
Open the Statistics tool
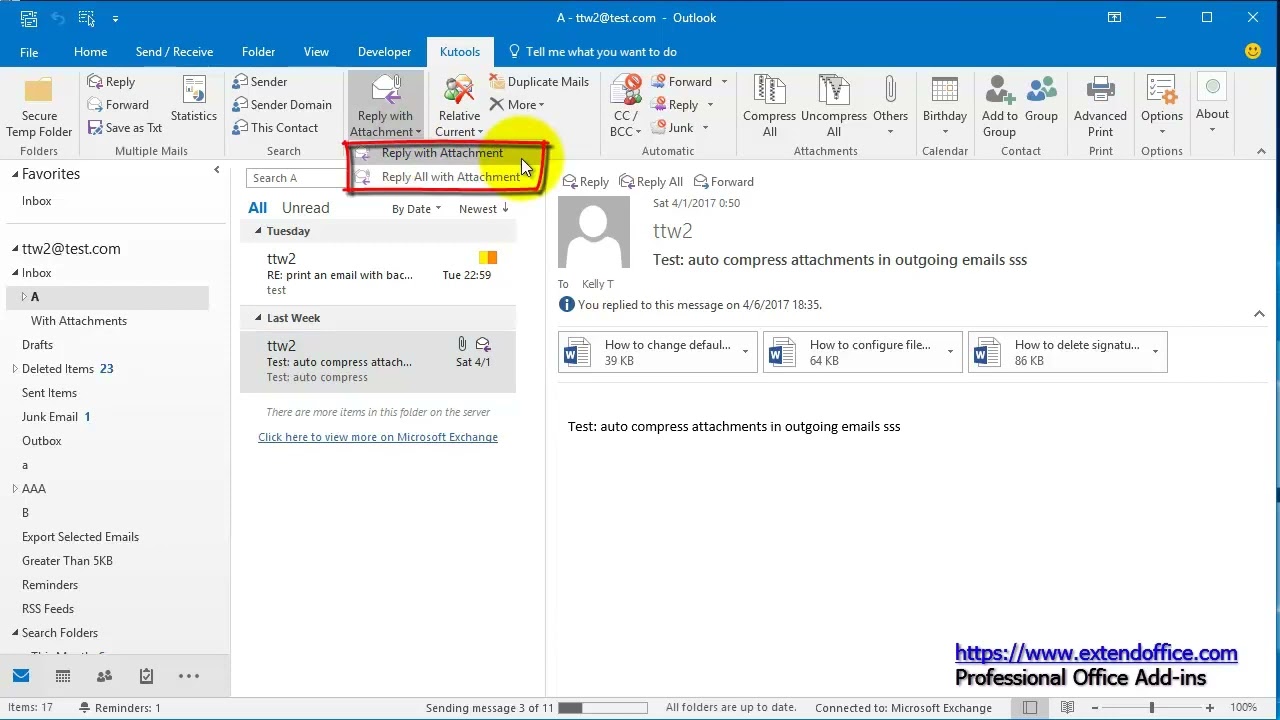pos(194,99)
